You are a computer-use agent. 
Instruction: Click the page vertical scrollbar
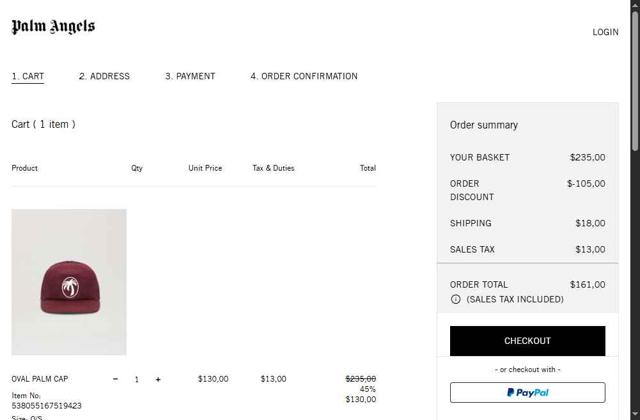pos(634,200)
